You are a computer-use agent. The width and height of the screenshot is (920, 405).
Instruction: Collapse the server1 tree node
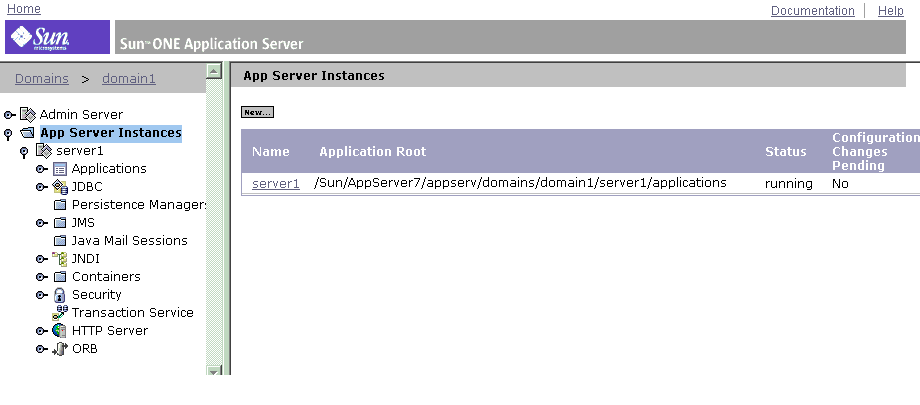[x=24, y=153]
